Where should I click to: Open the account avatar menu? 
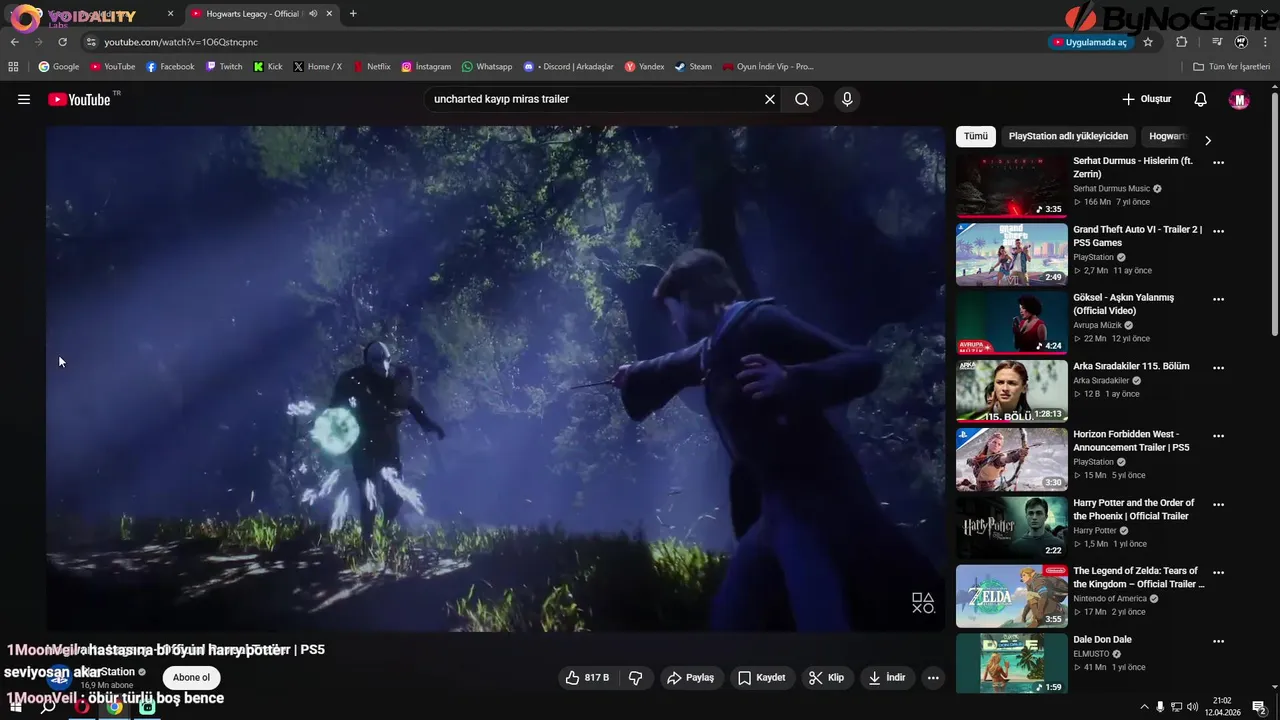pyautogui.click(x=1239, y=99)
